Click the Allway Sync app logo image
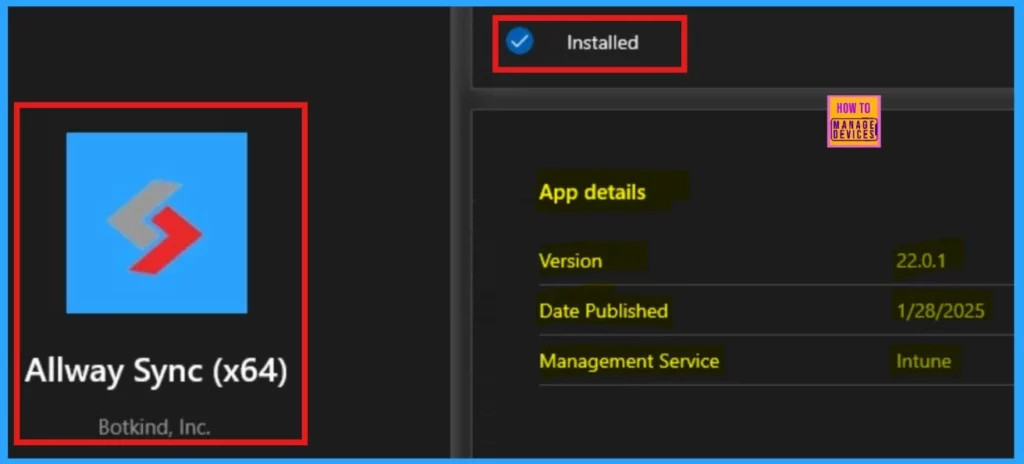Image resolution: width=1024 pixels, height=464 pixels. [x=157, y=223]
